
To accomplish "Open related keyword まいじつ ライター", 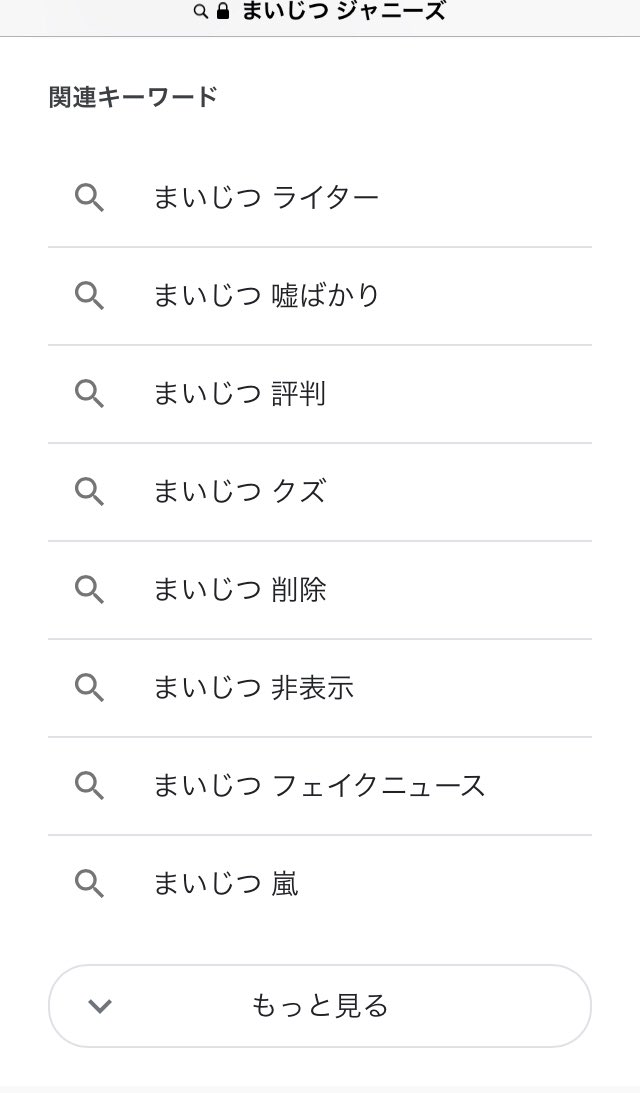I will pyautogui.click(x=266, y=198).
